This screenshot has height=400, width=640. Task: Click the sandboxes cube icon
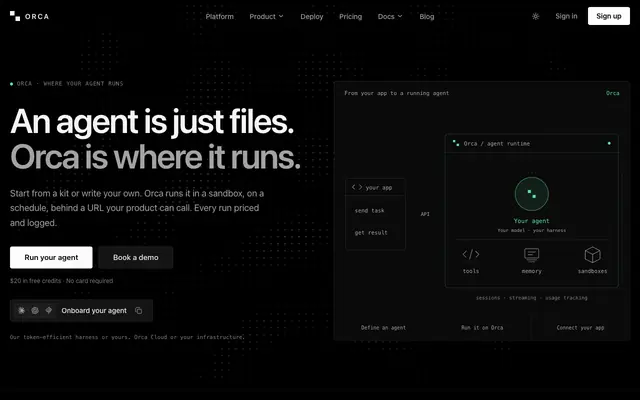(x=592, y=255)
